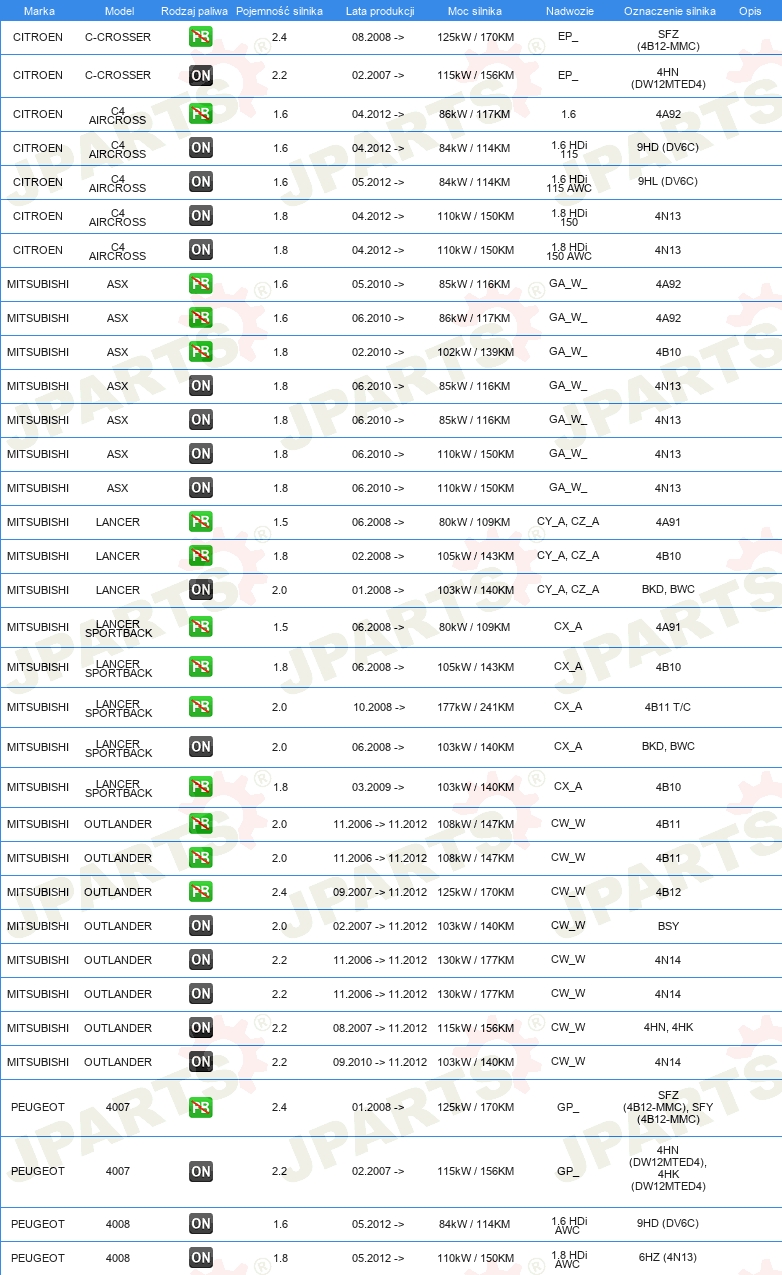Viewport: 782px width, 1275px height.
Task: Click the 05.2010 -> production date
Action: pos(379,284)
